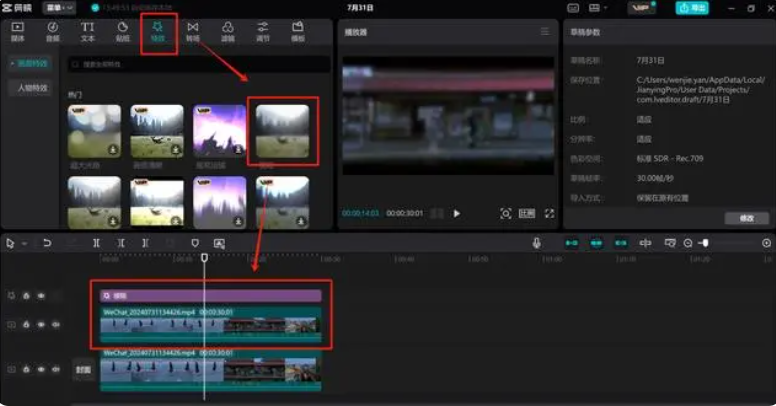Open the 贴纸 sticker tab
776x406 pixels.
click(x=123, y=32)
